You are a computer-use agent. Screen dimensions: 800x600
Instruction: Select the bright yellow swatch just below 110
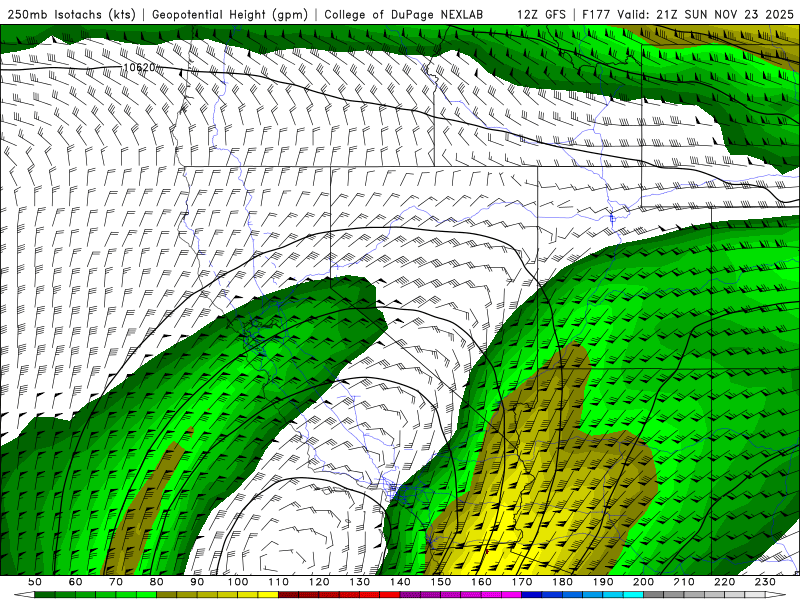268,595
